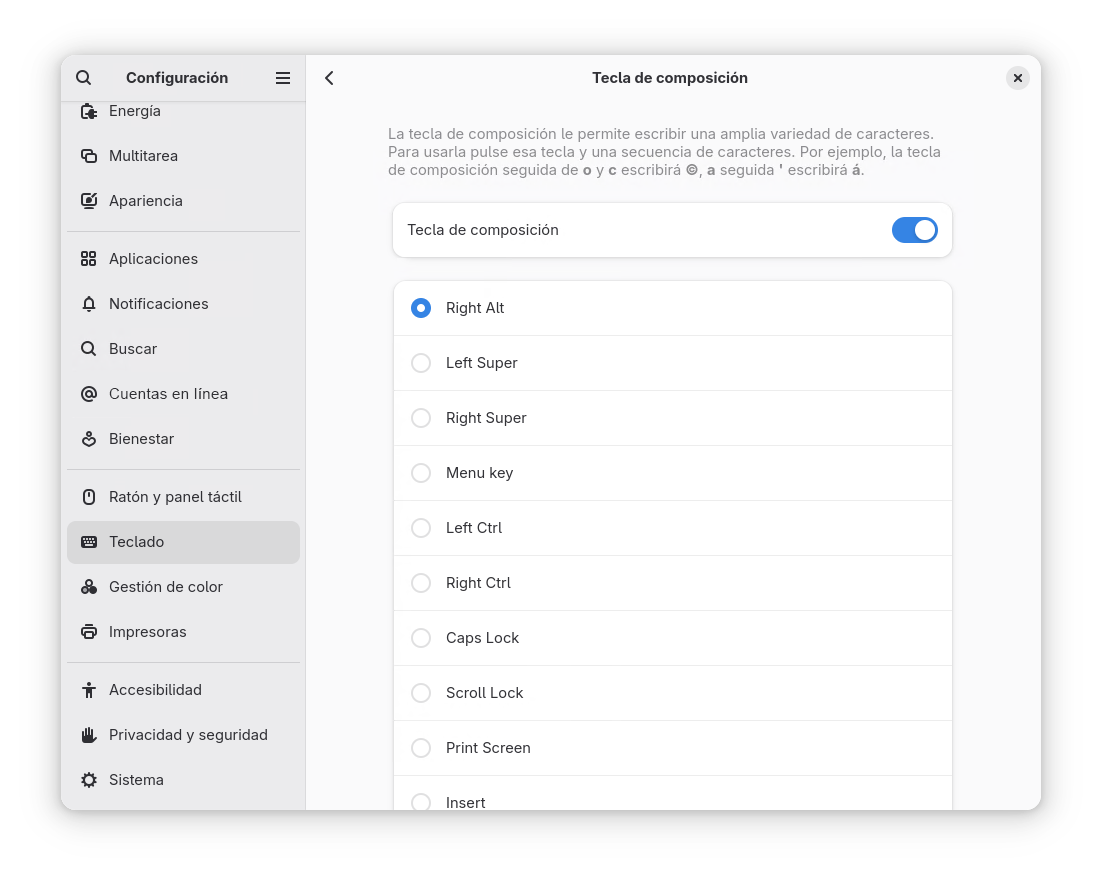Viewport: 1102px width, 877px height.
Task: Choose Print Screen in the compose key list
Action: 420,747
